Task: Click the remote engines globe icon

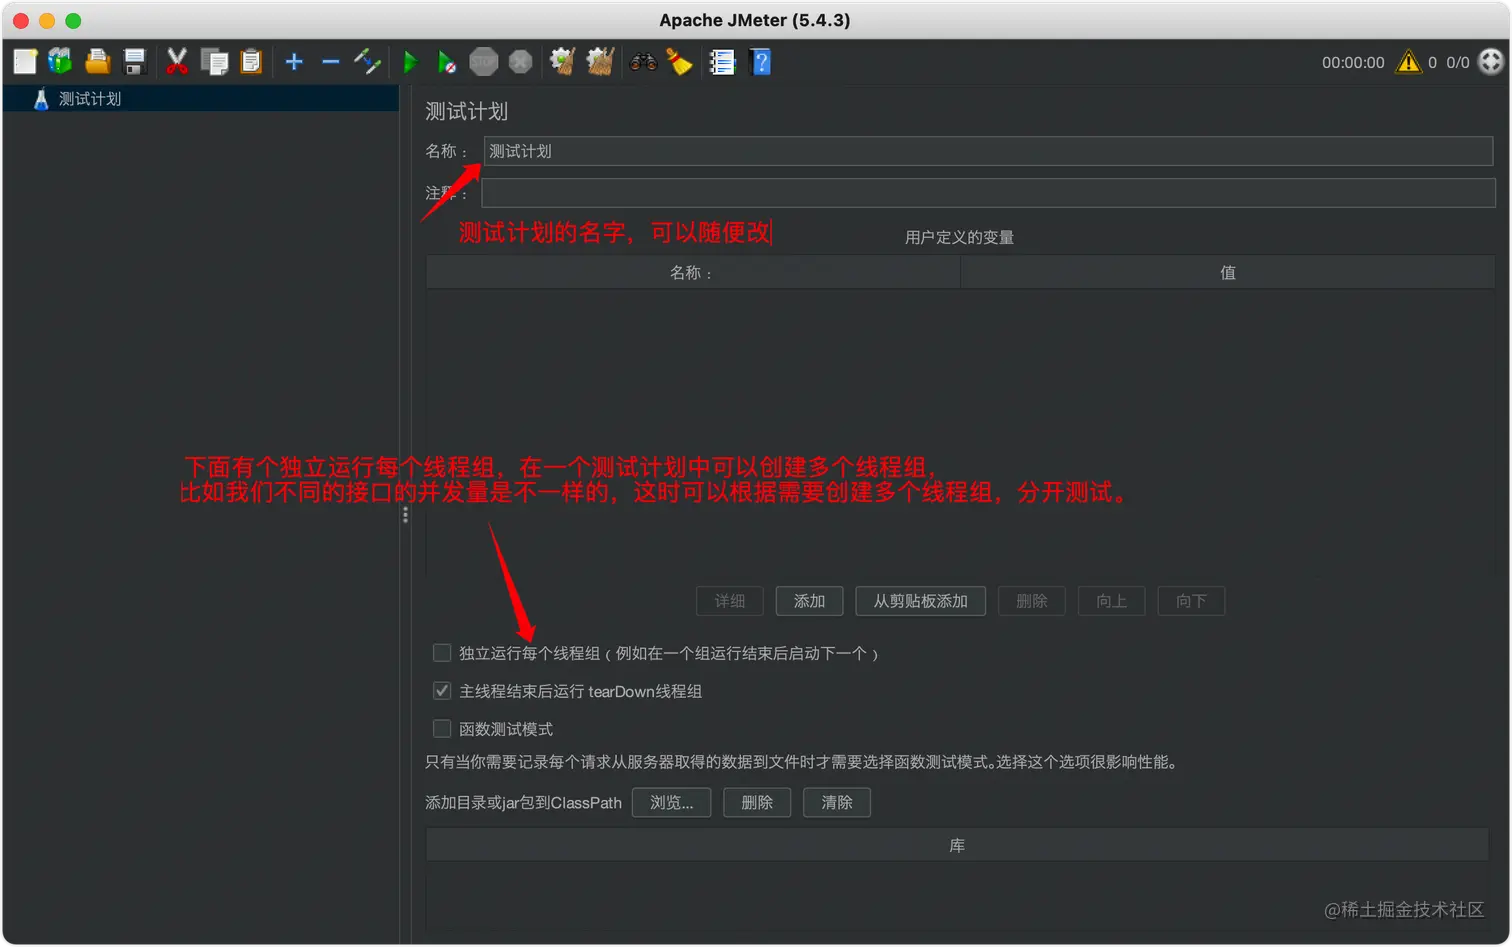Action: tap(1491, 62)
